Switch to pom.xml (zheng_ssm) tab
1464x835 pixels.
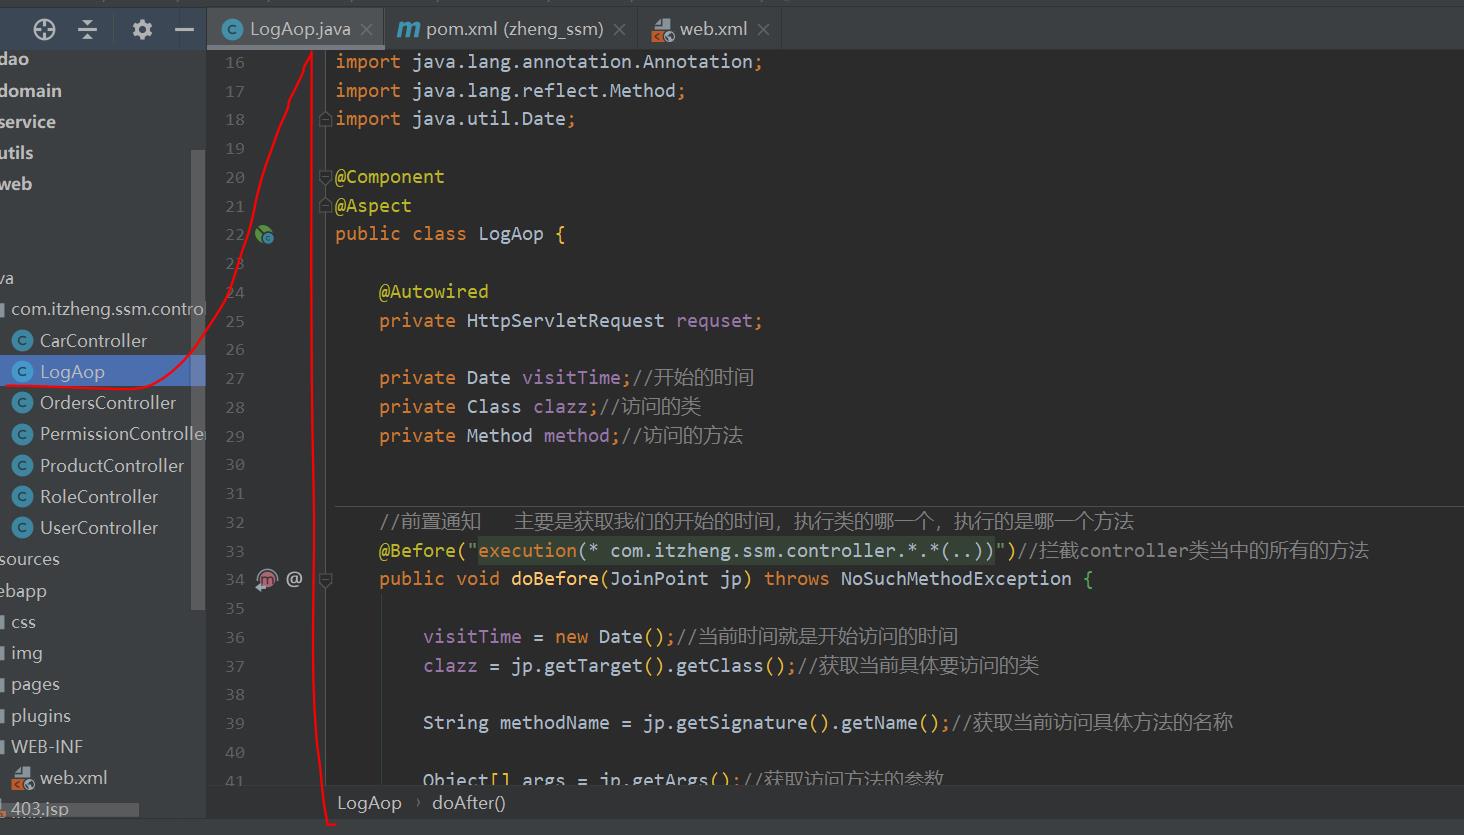(514, 29)
